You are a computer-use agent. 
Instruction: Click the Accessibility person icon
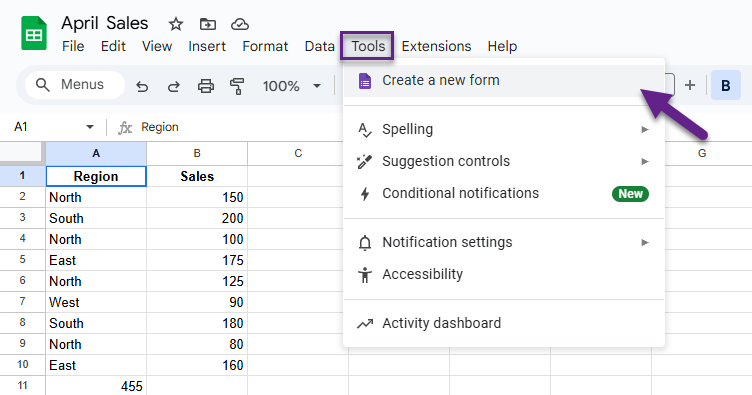point(365,275)
